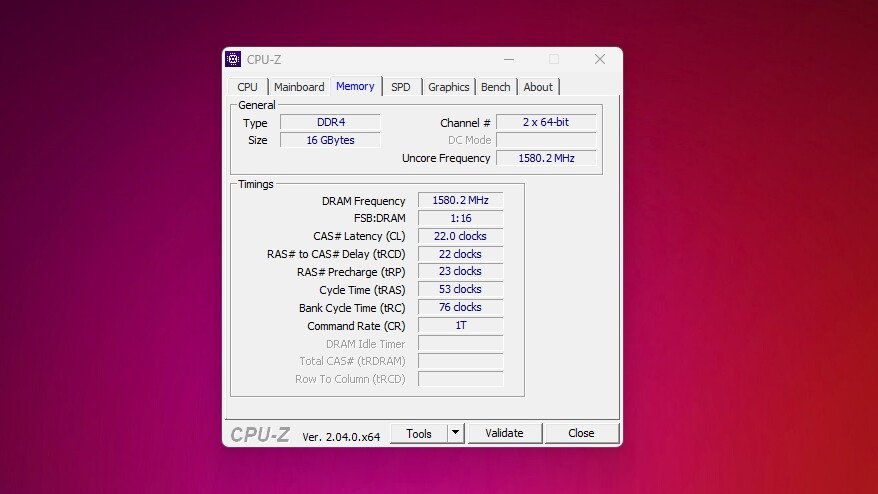Click the Uncore Frequency value field
Image resolution: width=878 pixels, height=494 pixels.
pyautogui.click(x=546, y=158)
